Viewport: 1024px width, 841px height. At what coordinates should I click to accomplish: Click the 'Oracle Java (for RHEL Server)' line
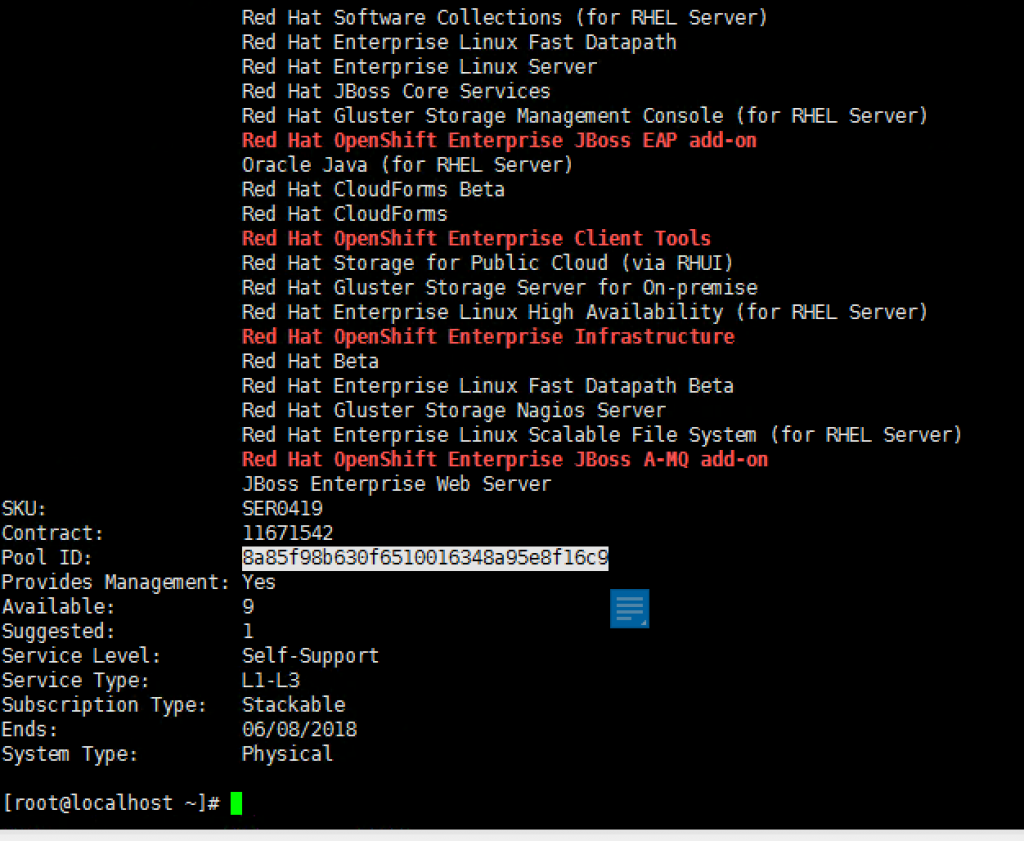click(x=408, y=165)
